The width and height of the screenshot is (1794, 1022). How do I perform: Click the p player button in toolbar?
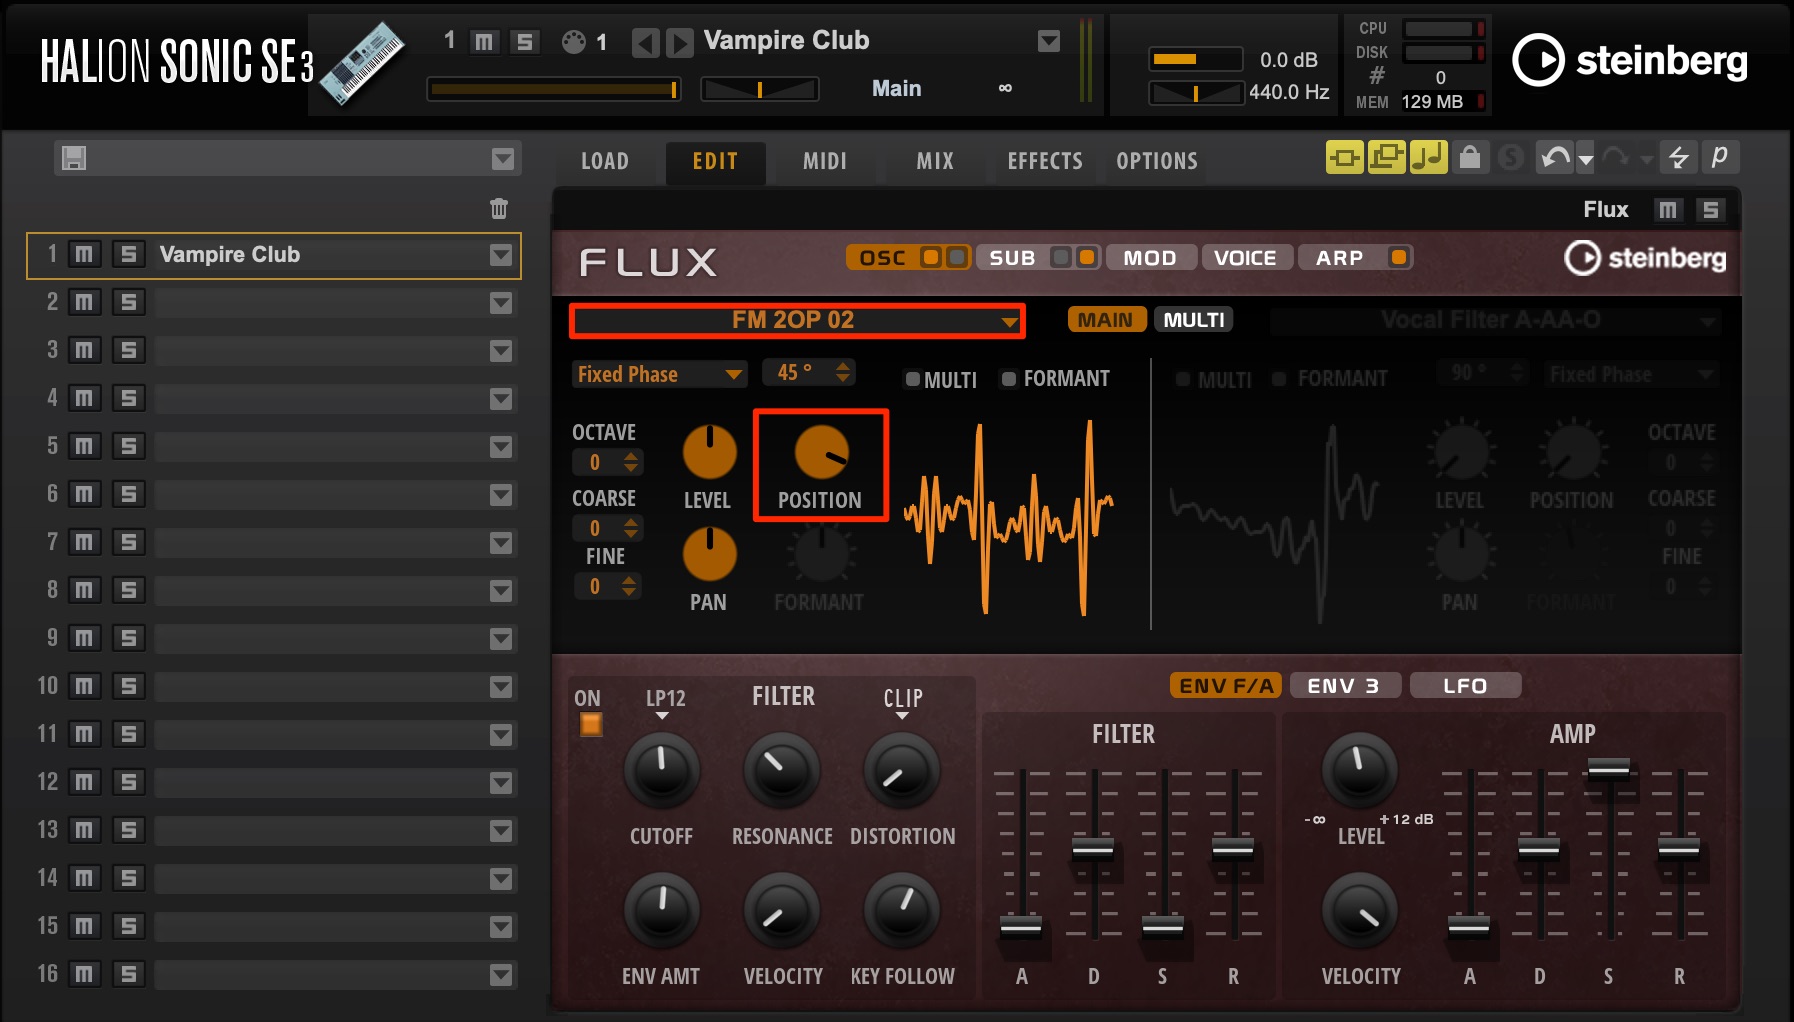(x=1720, y=157)
